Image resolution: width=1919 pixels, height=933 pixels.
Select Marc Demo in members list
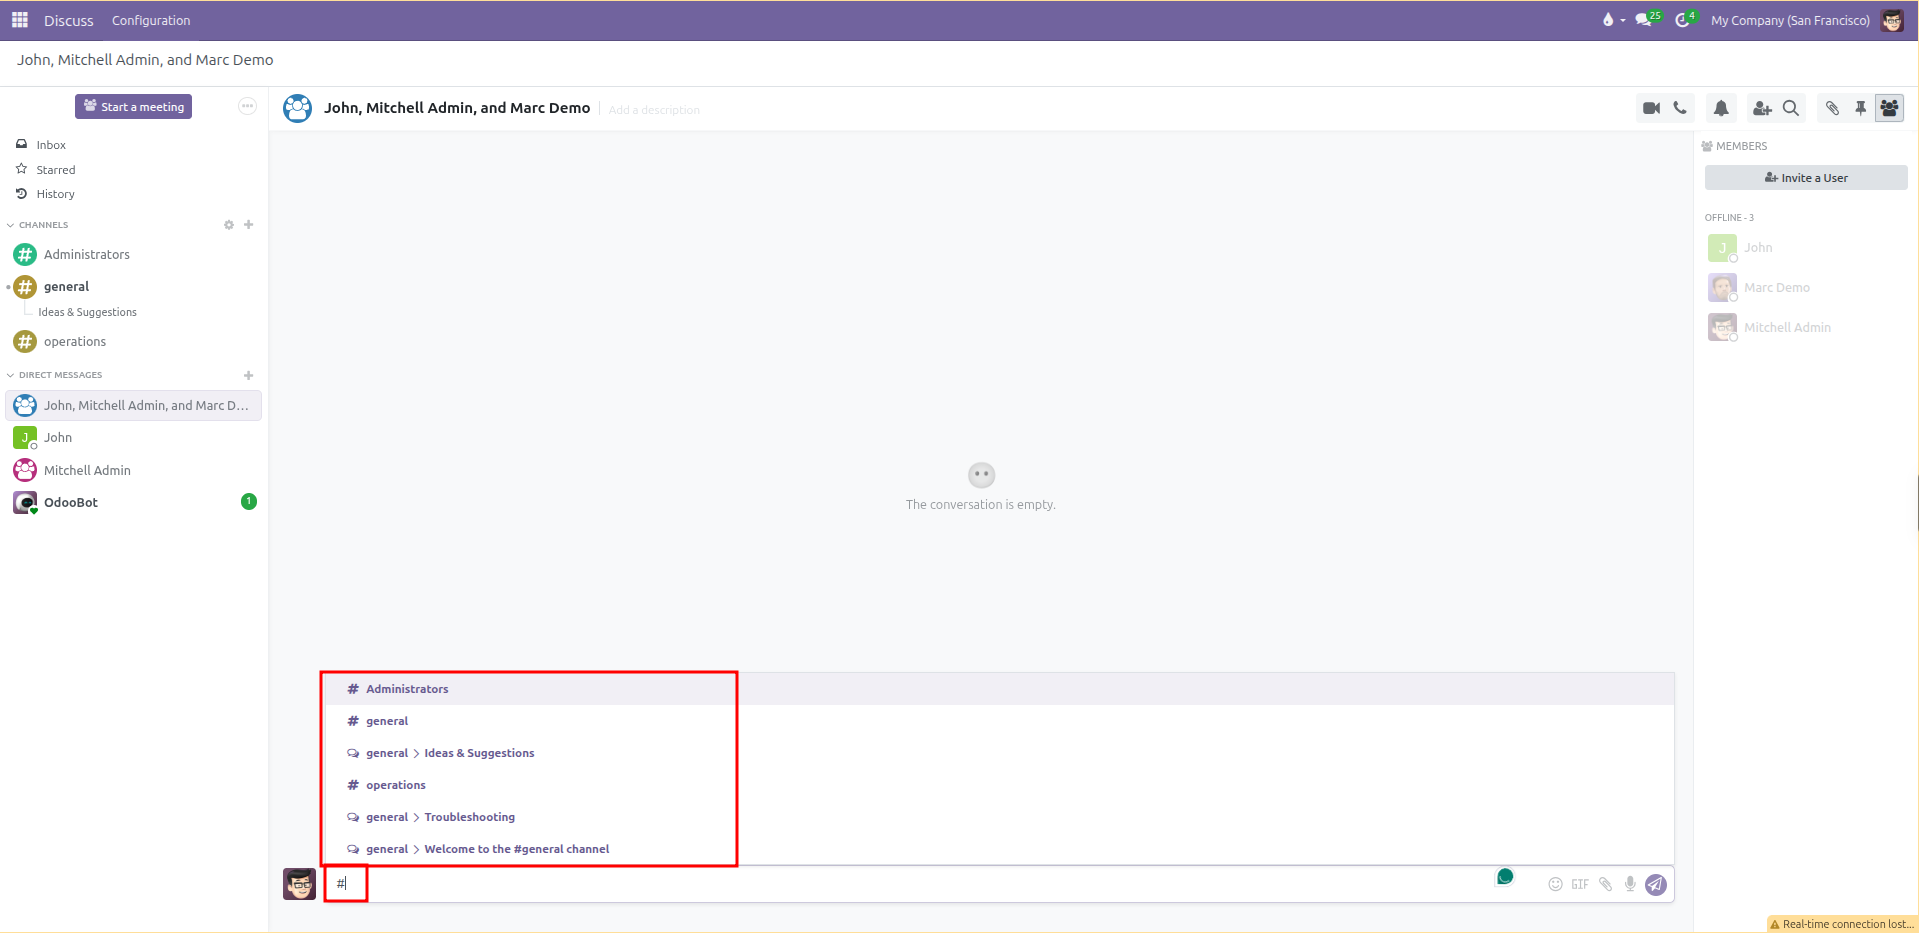tap(1776, 288)
